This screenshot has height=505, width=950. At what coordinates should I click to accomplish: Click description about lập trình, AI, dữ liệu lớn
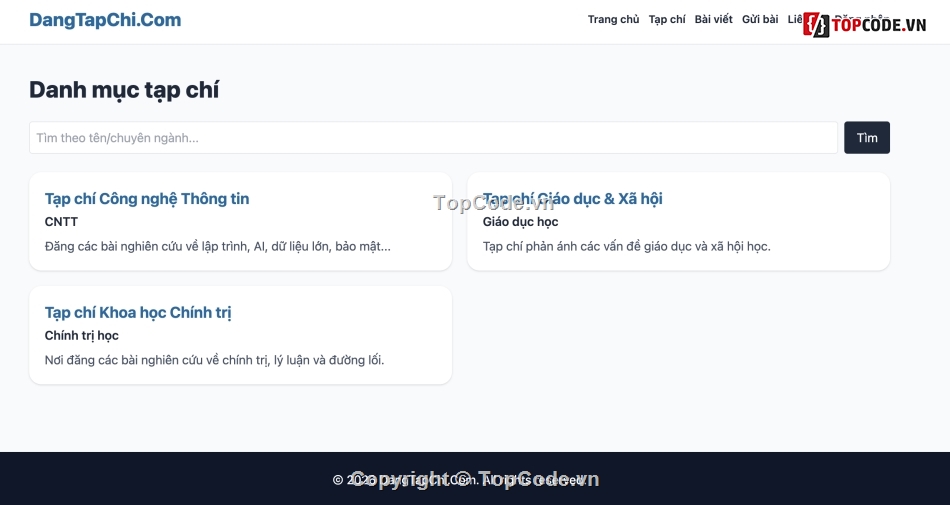click(218, 246)
